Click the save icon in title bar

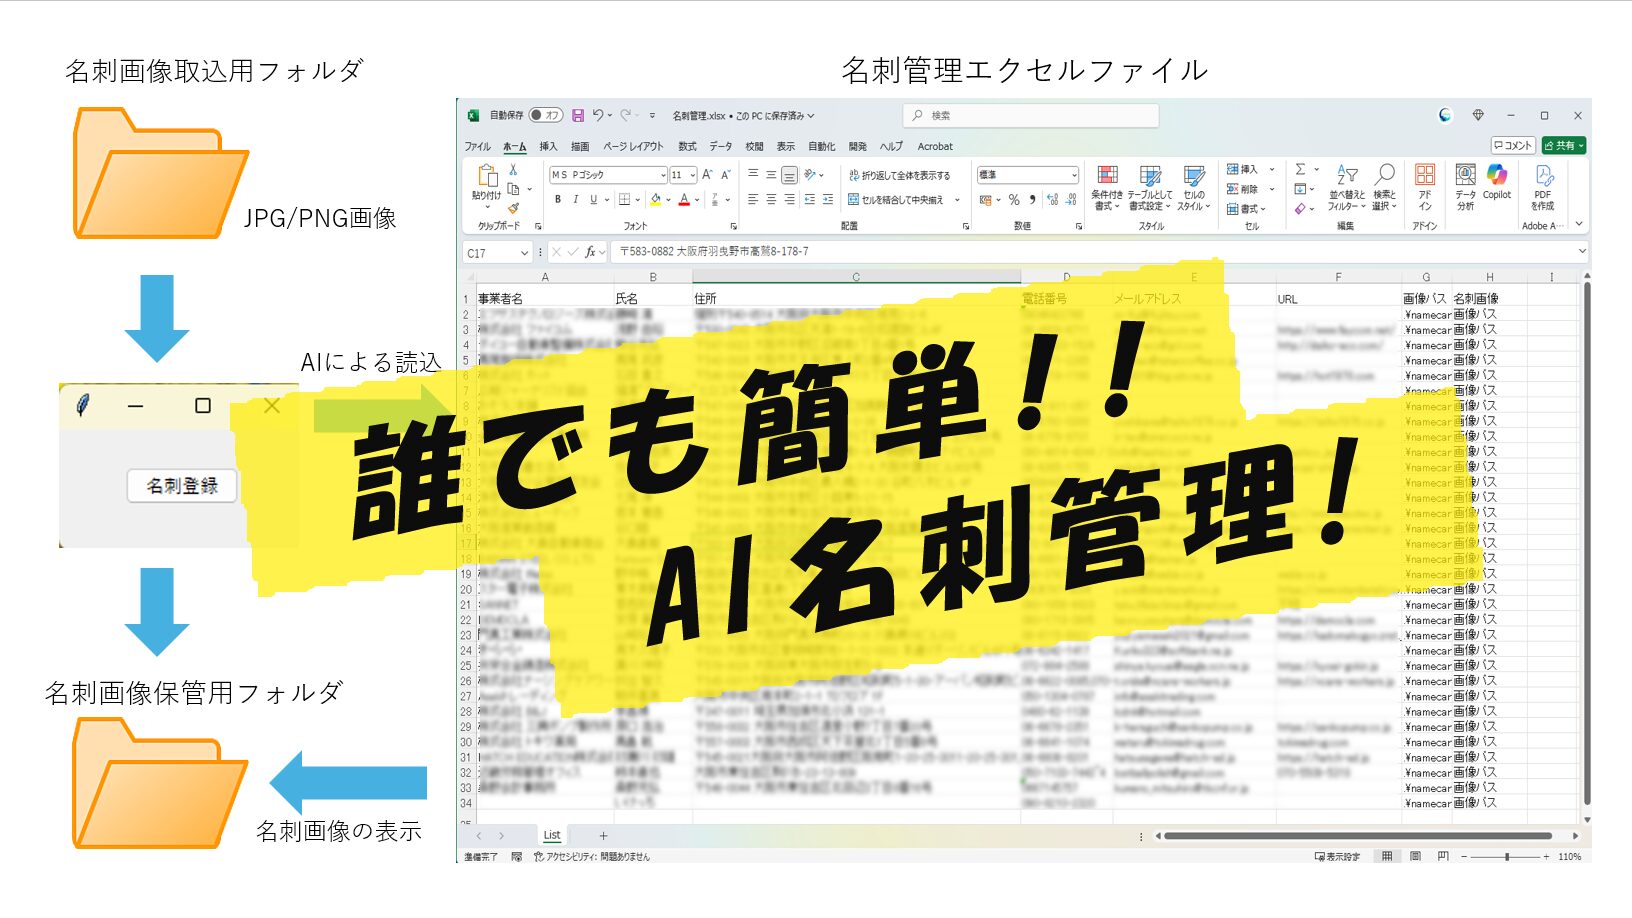pyautogui.click(x=578, y=116)
